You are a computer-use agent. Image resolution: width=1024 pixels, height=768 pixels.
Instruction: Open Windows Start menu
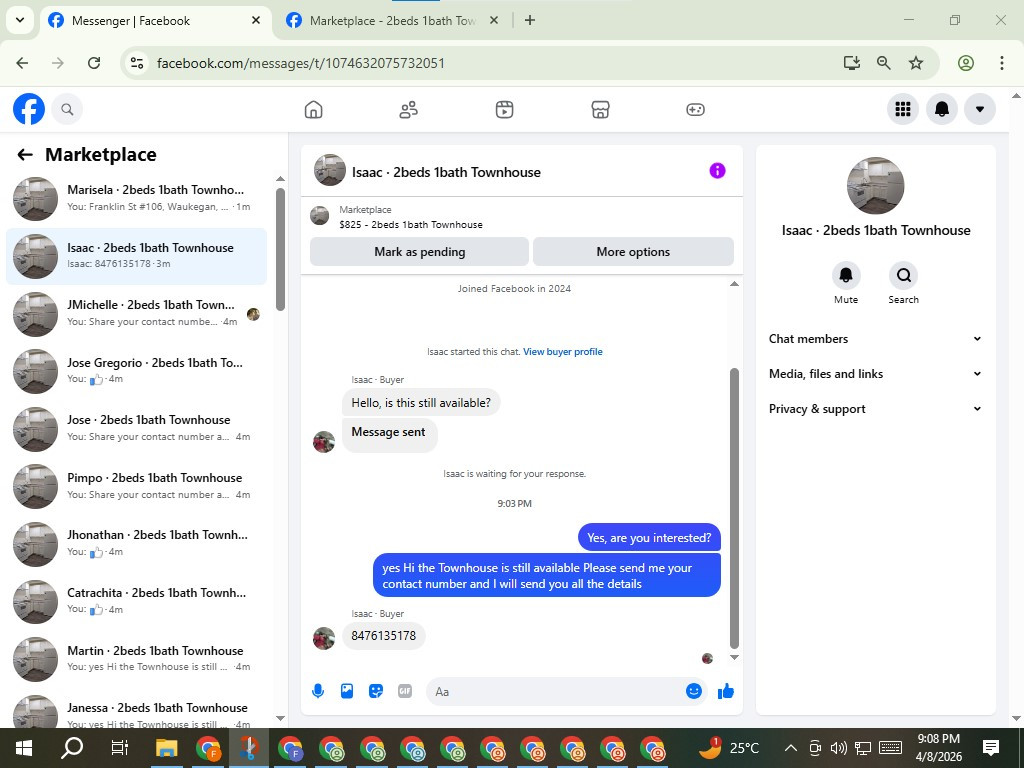tap(24, 748)
